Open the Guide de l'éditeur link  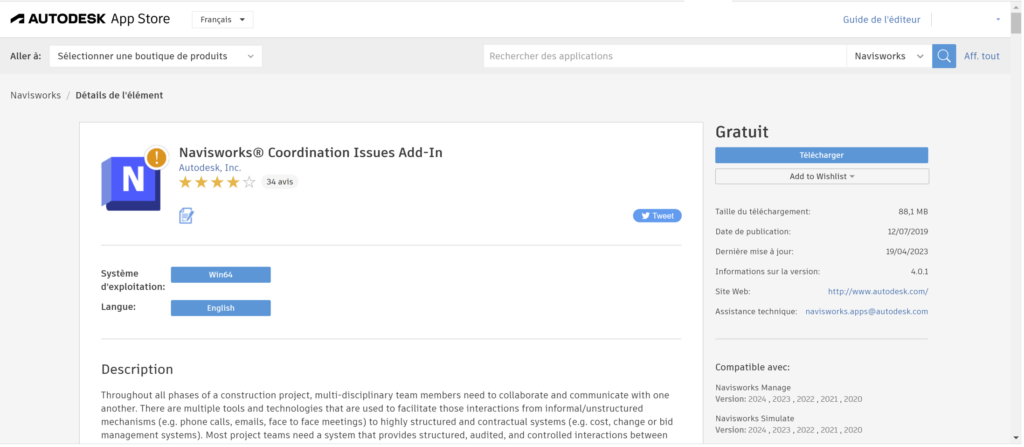(881, 20)
